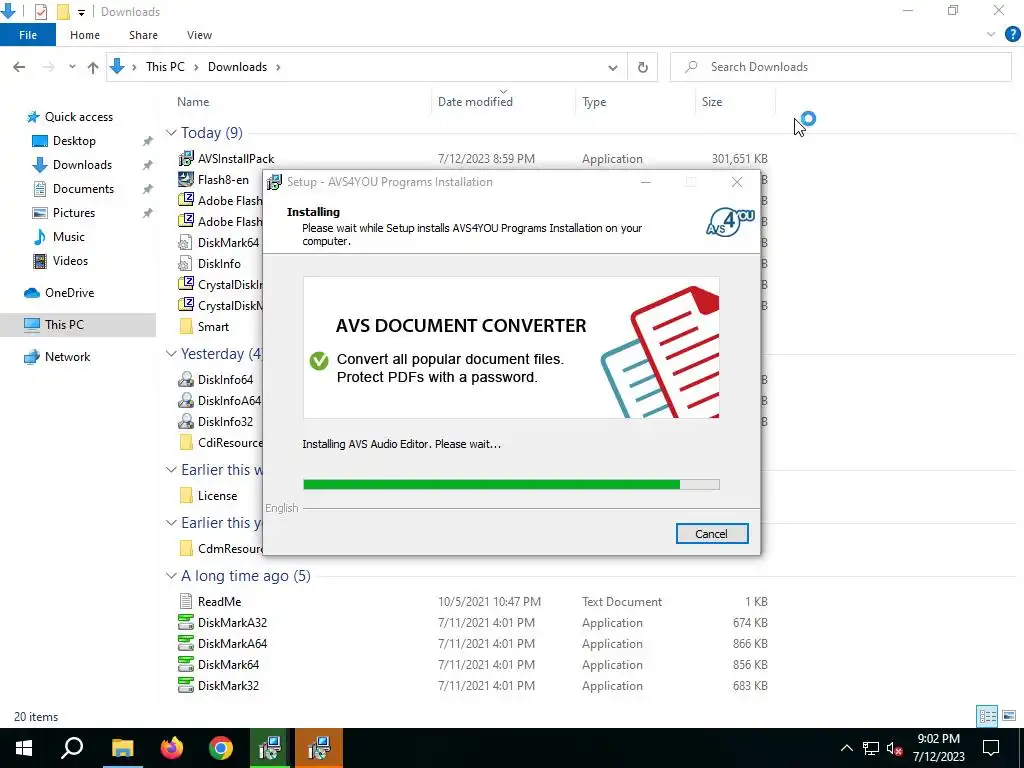Open the Windows Start menu

tap(24, 748)
